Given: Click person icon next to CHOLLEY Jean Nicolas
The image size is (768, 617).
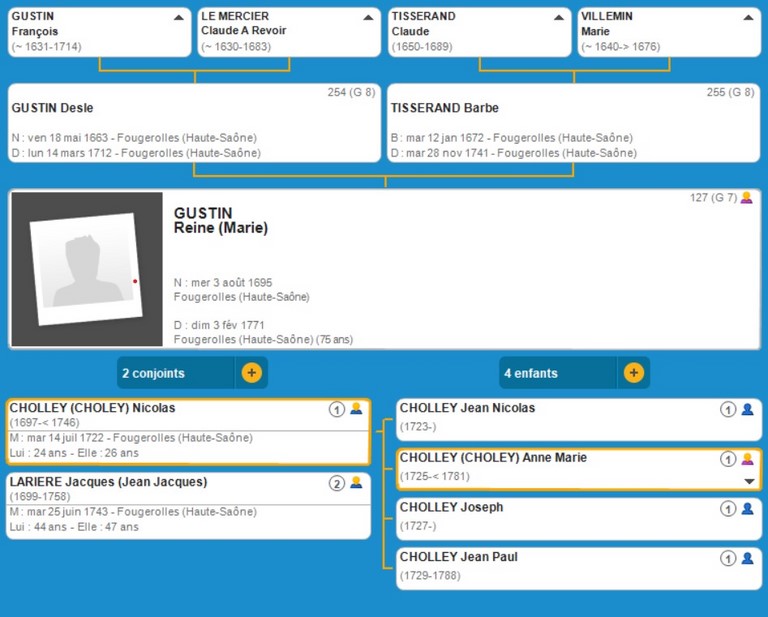Looking at the screenshot, I should 747,409.
